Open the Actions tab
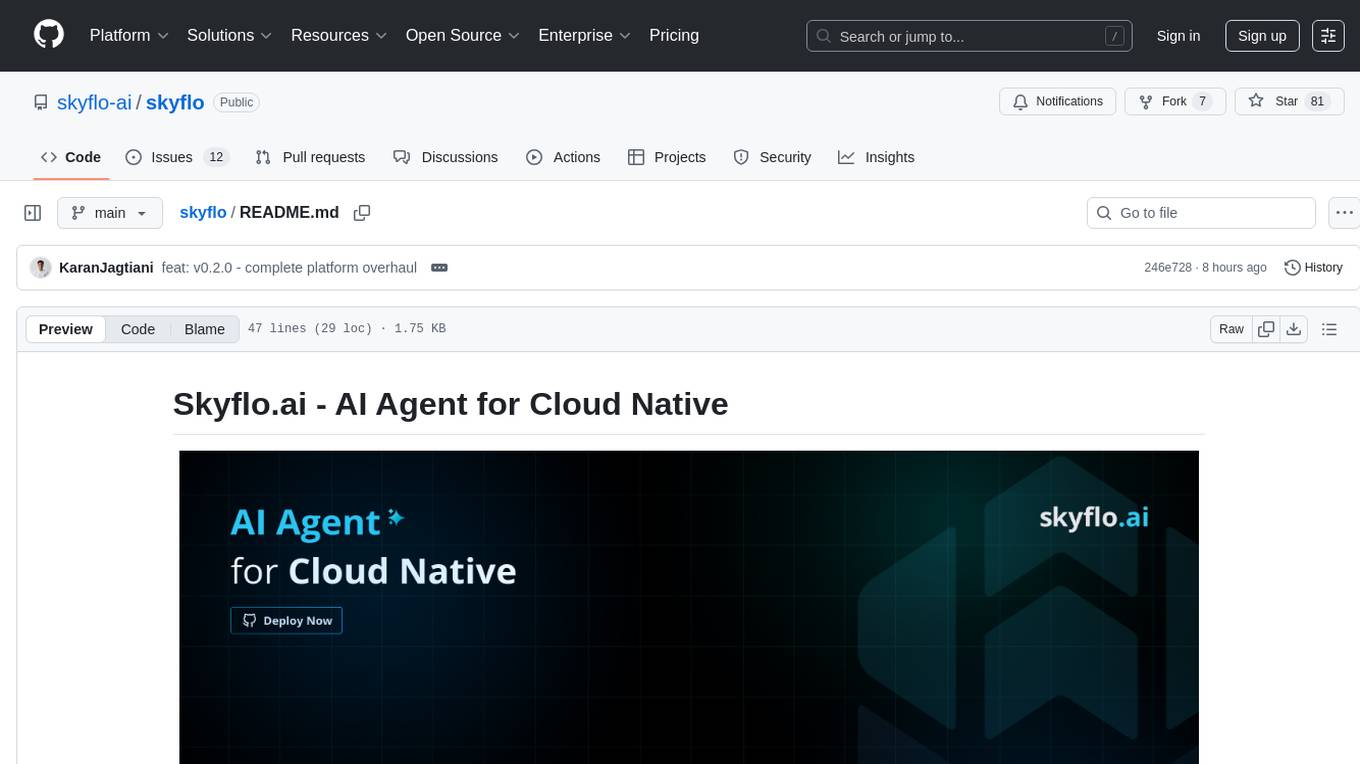 (563, 157)
